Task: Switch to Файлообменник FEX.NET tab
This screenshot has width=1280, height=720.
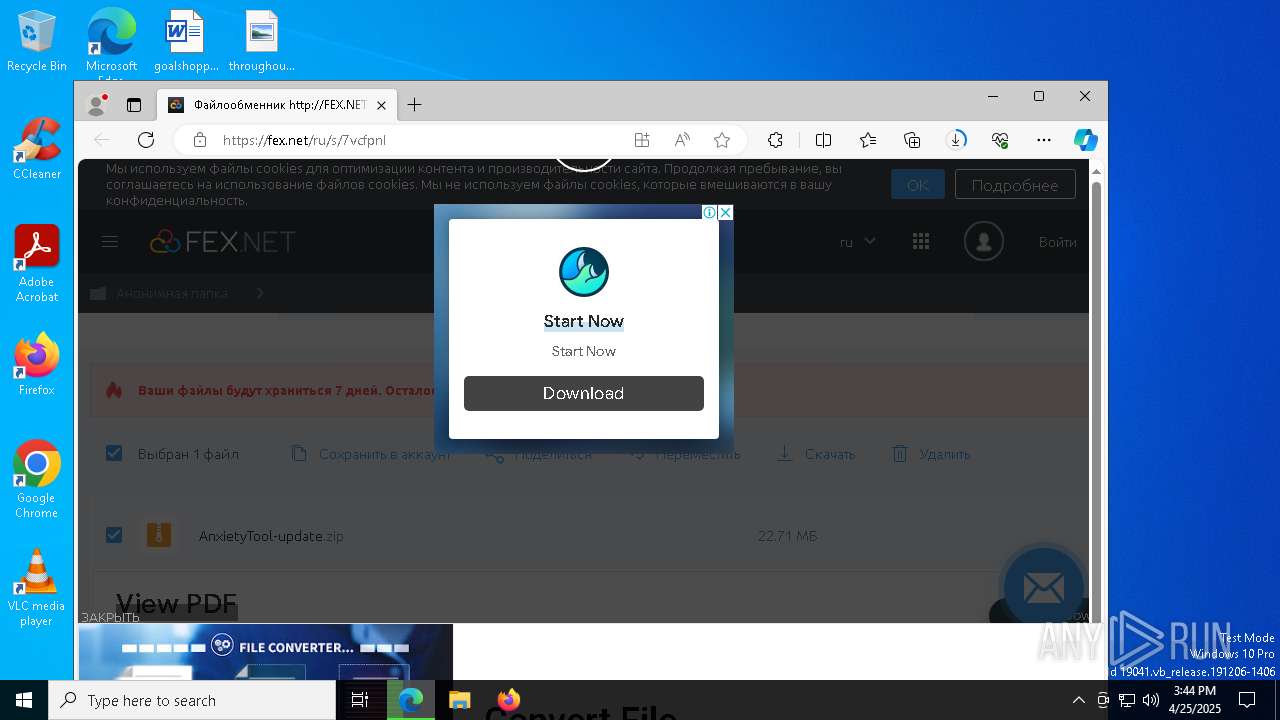Action: pos(277,104)
